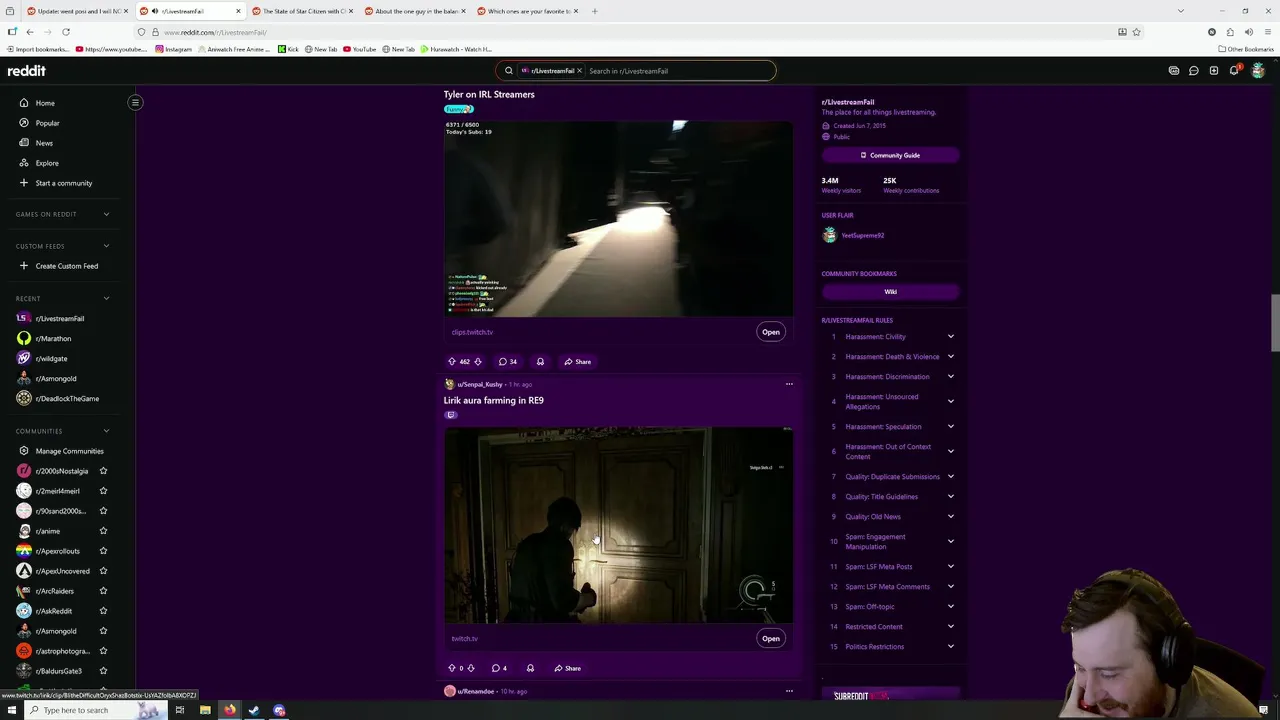Expand rule 15 Politics Restrictions
The image size is (1280, 720).
pyautogui.click(x=951, y=647)
